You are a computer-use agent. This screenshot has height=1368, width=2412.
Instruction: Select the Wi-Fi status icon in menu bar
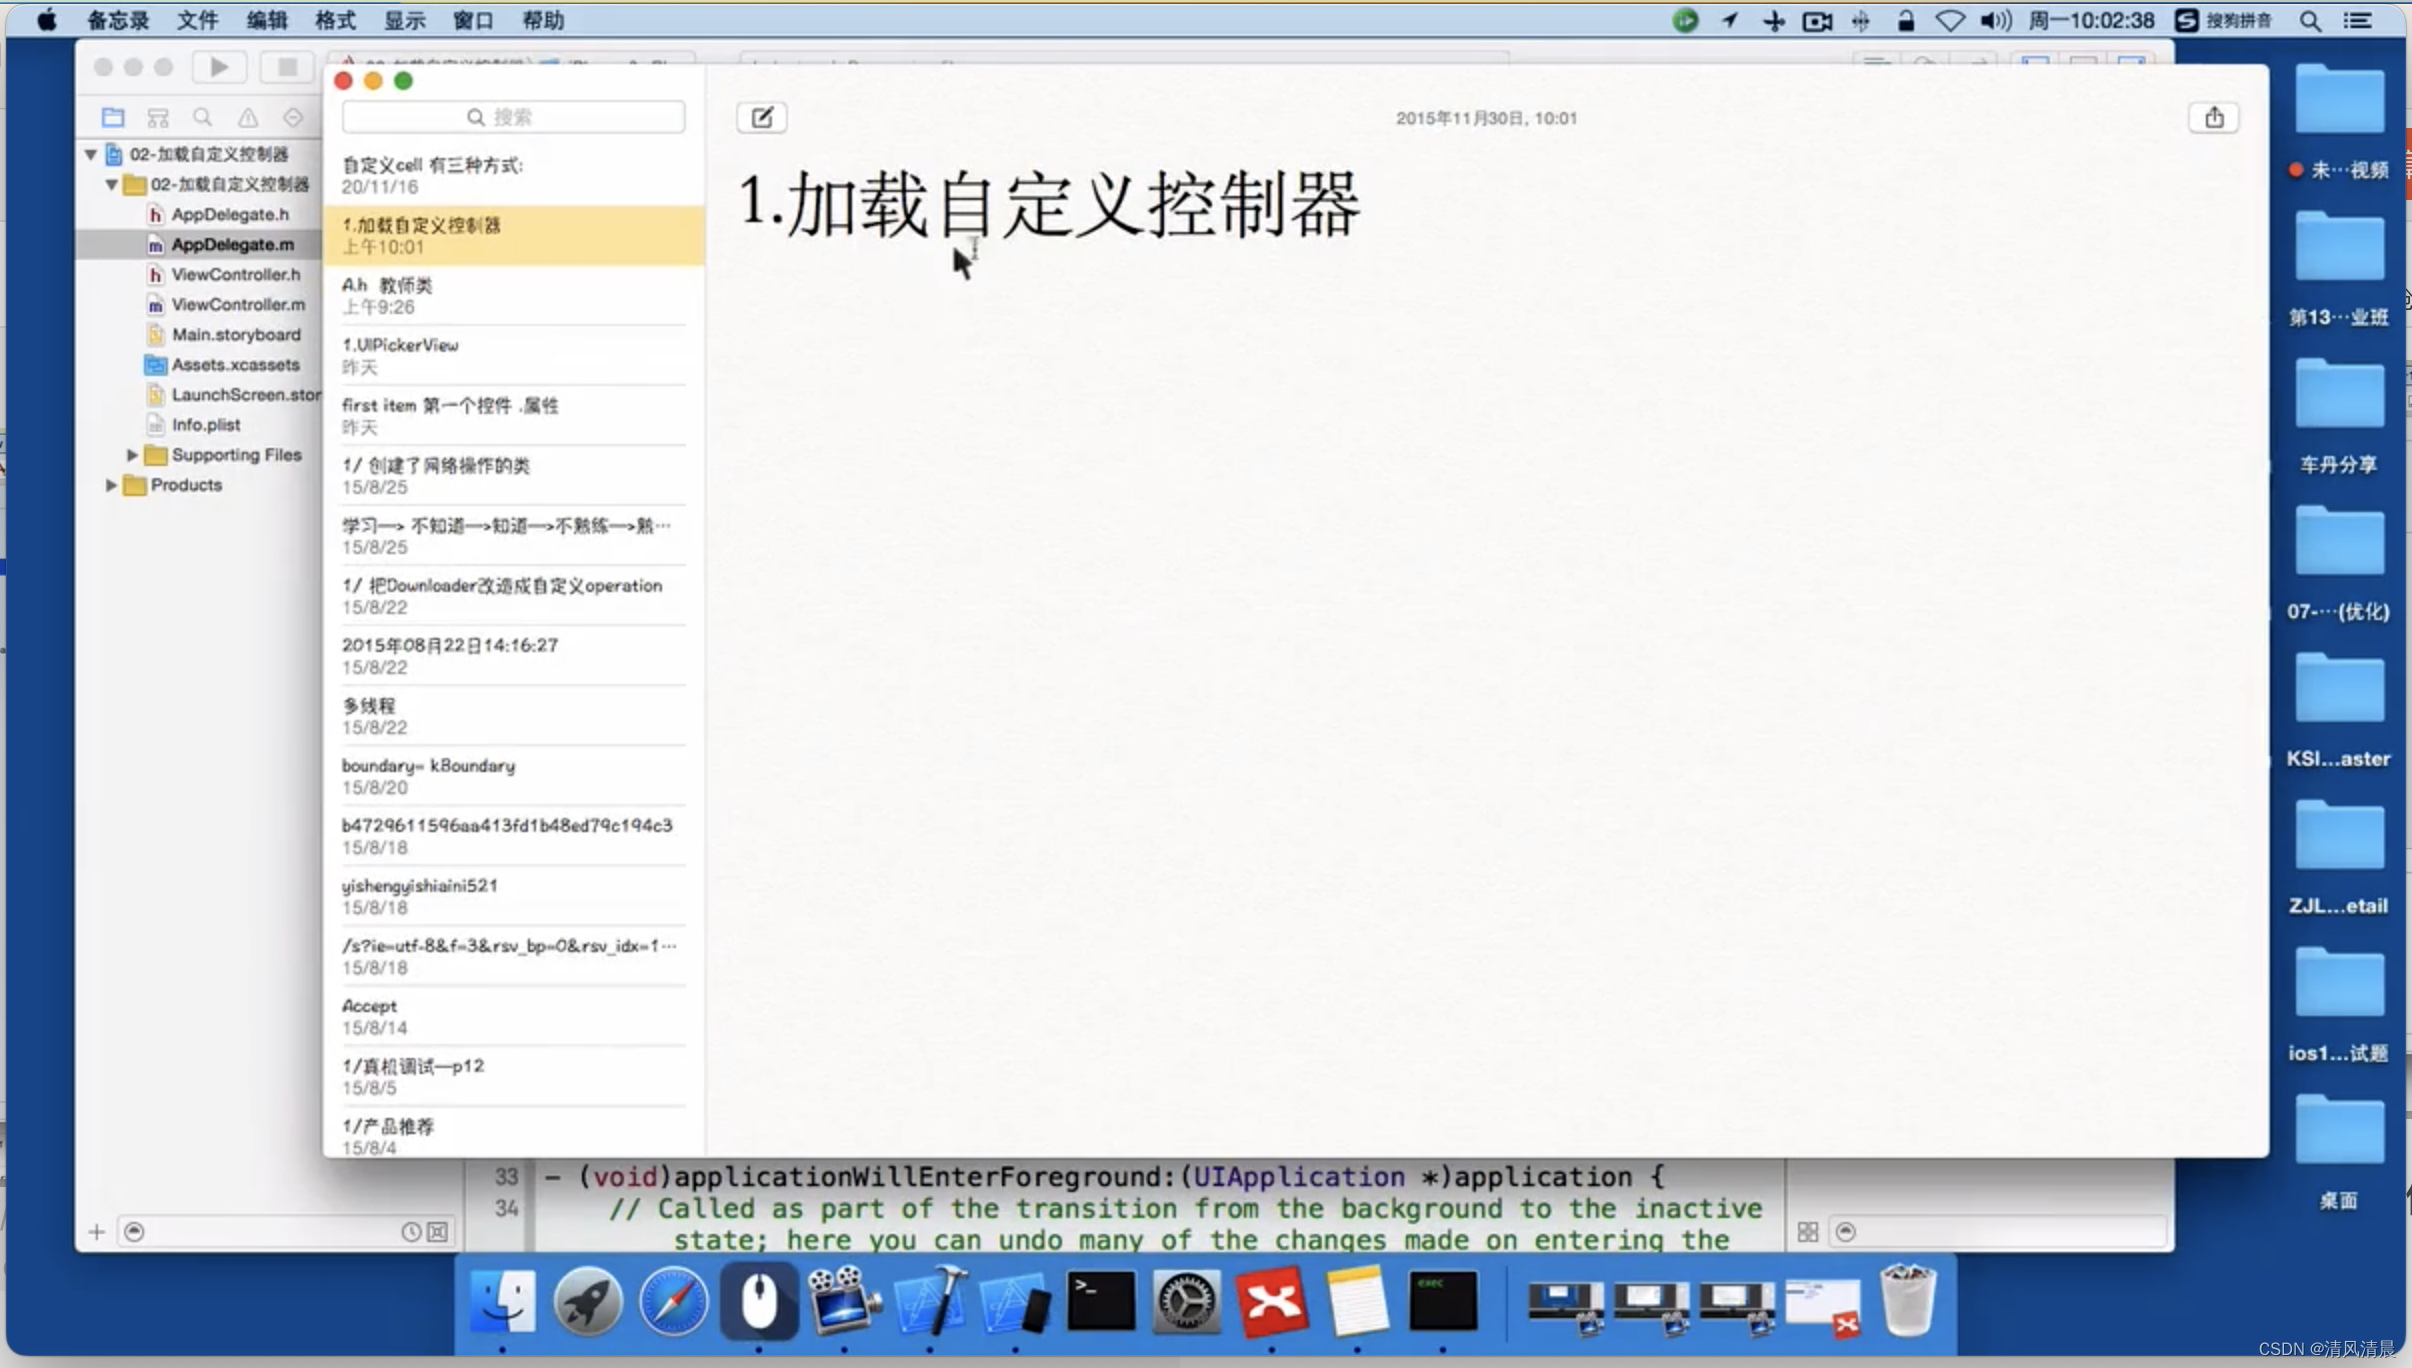[1946, 20]
